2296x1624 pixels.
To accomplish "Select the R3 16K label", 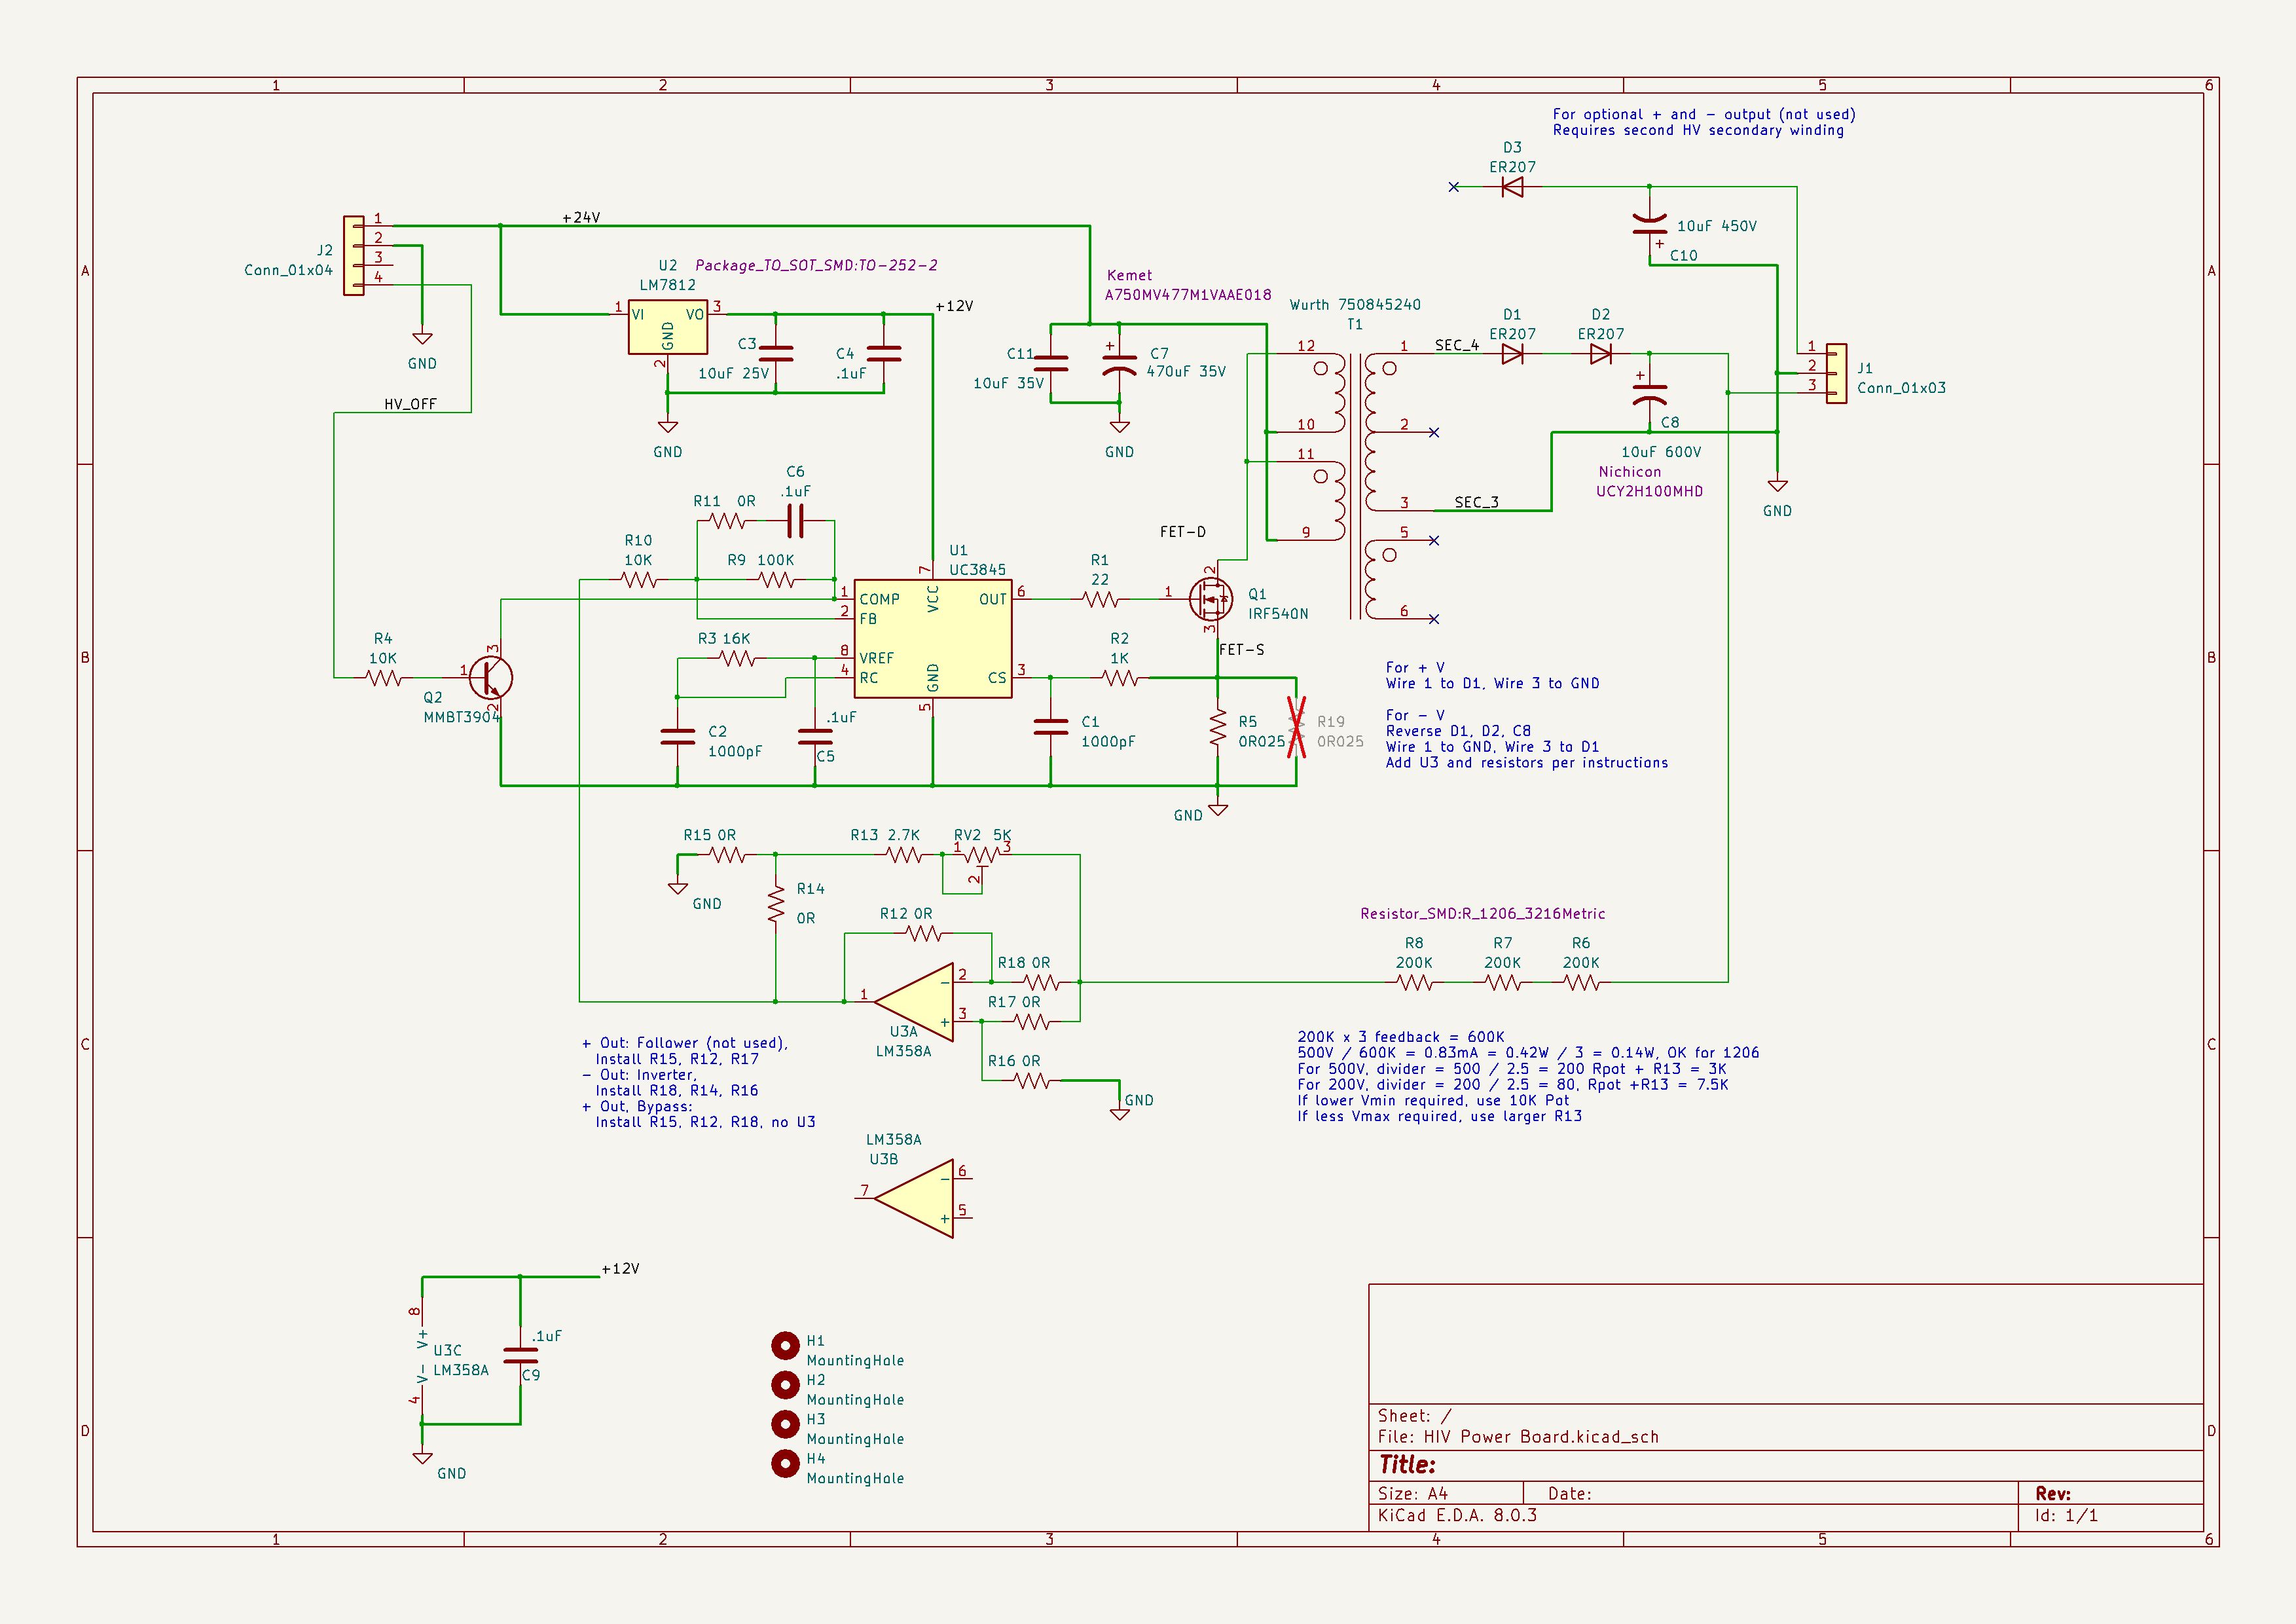I will click(724, 638).
